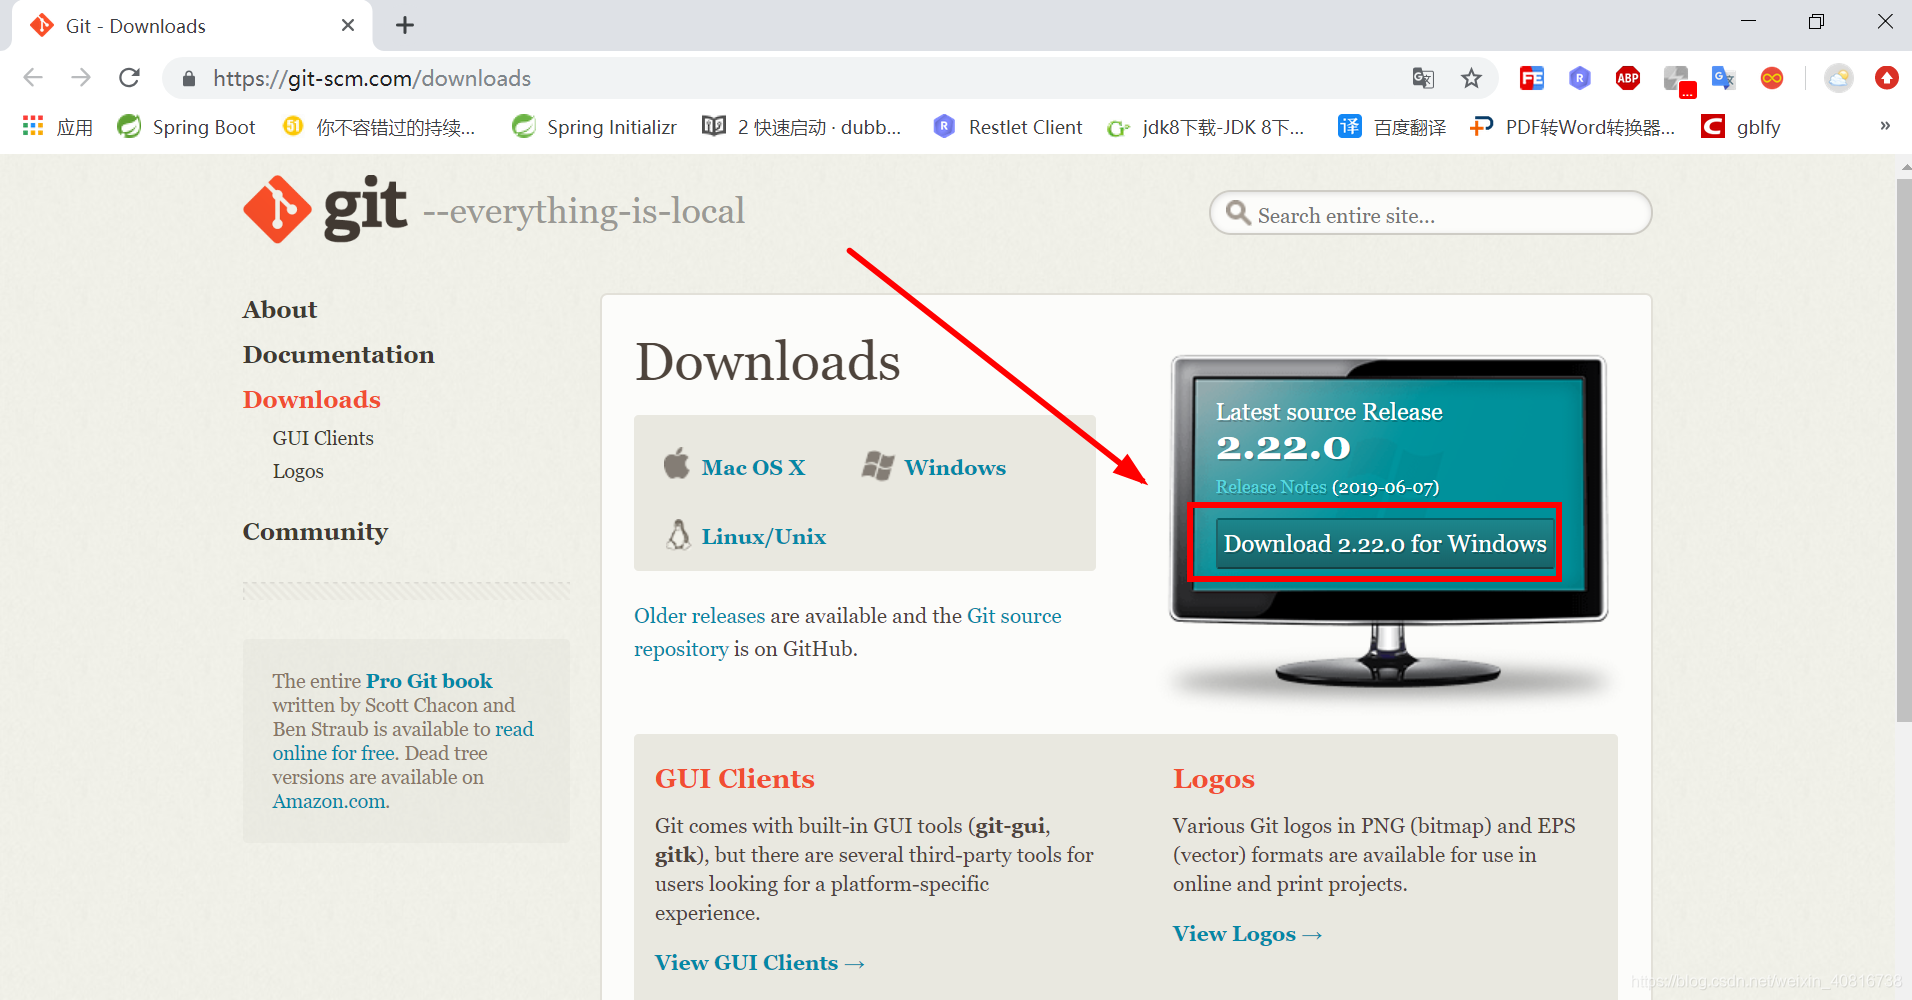Open the orange infinity extension icon
The width and height of the screenshot is (1912, 1000).
(1772, 78)
